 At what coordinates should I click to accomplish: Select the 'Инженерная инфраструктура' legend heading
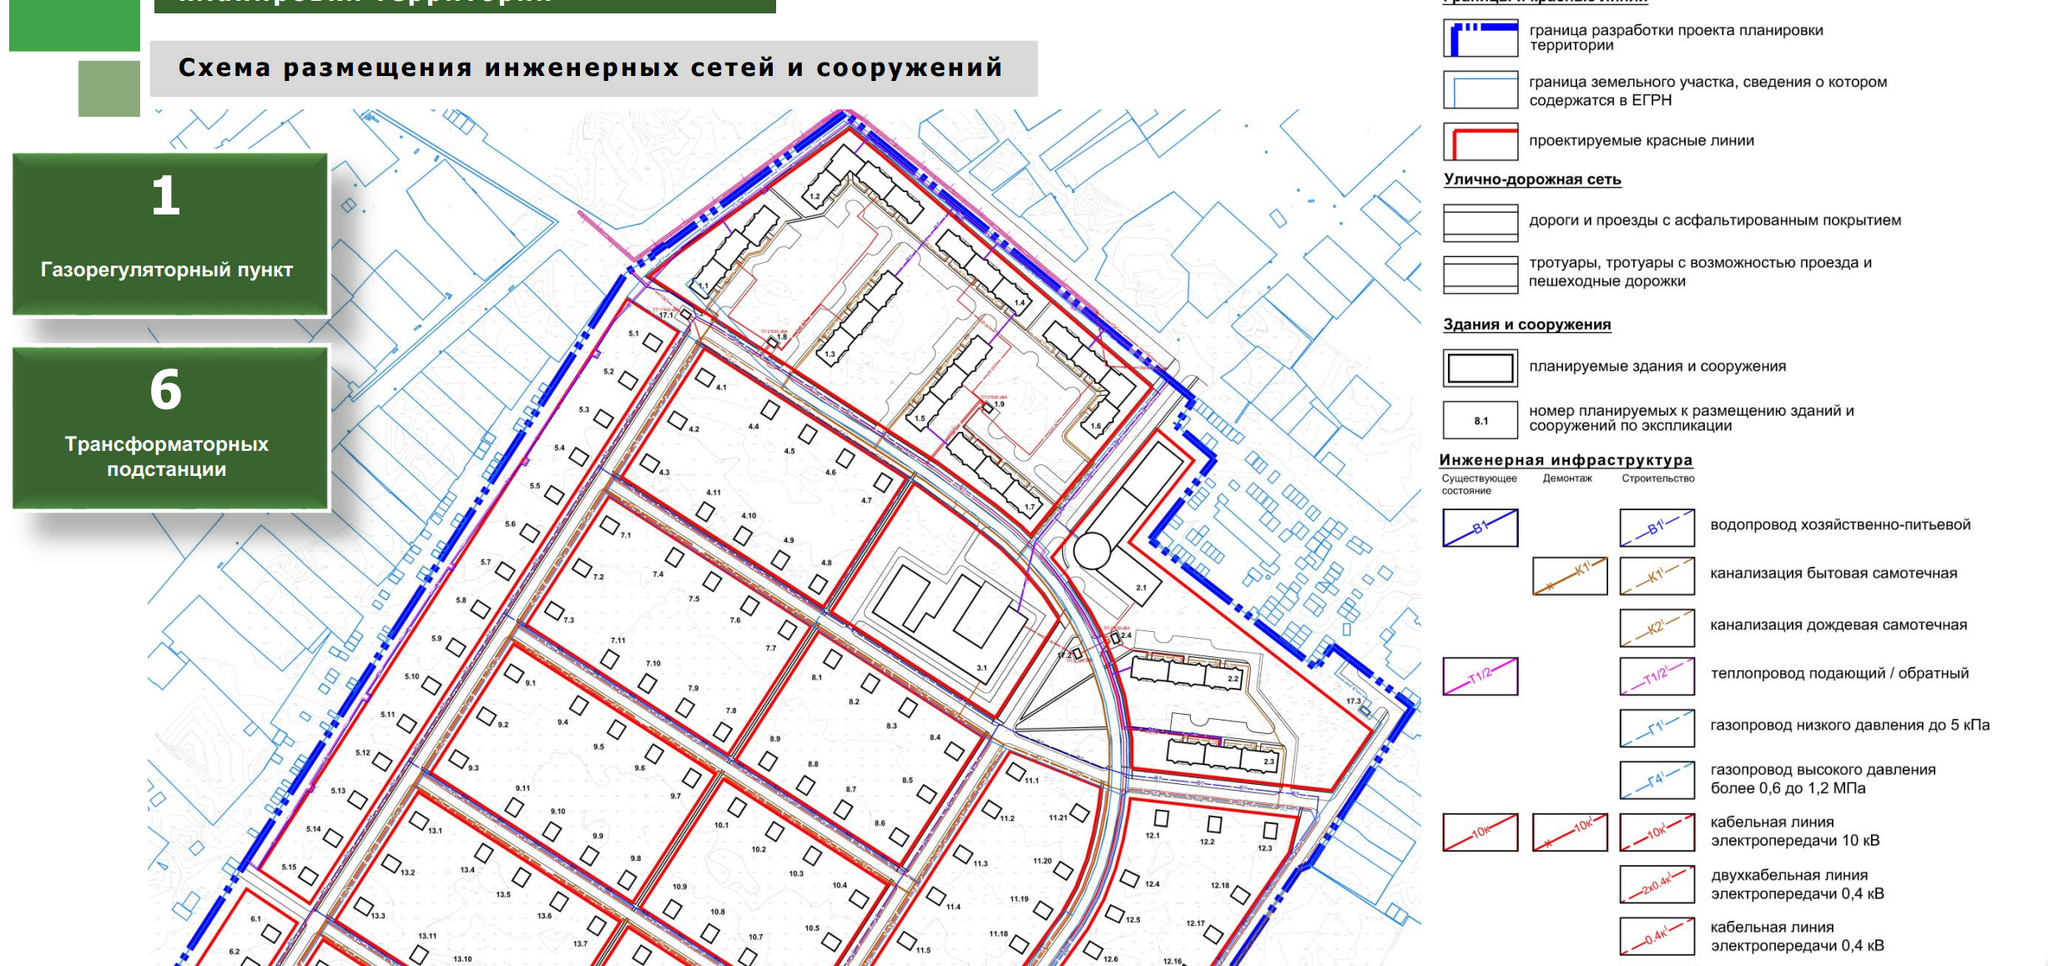1566,460
